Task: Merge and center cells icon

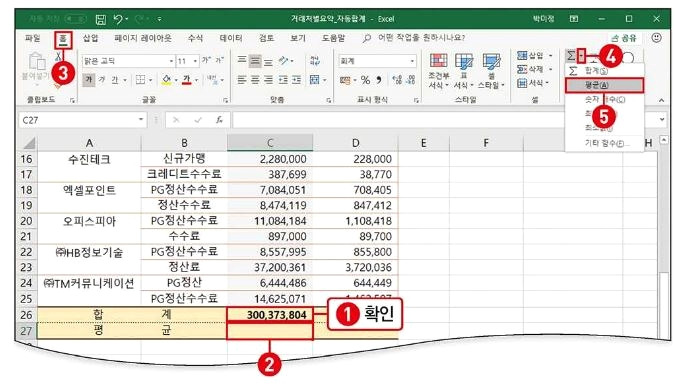Action: pos(315,80)
